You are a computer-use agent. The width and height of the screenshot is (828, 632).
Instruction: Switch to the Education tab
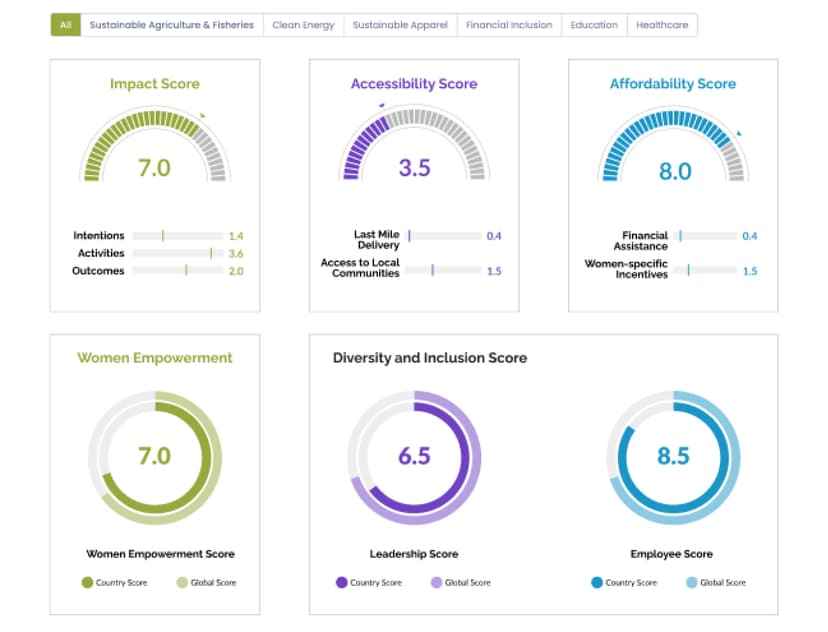pyautogui.click(x=594, y=25)
